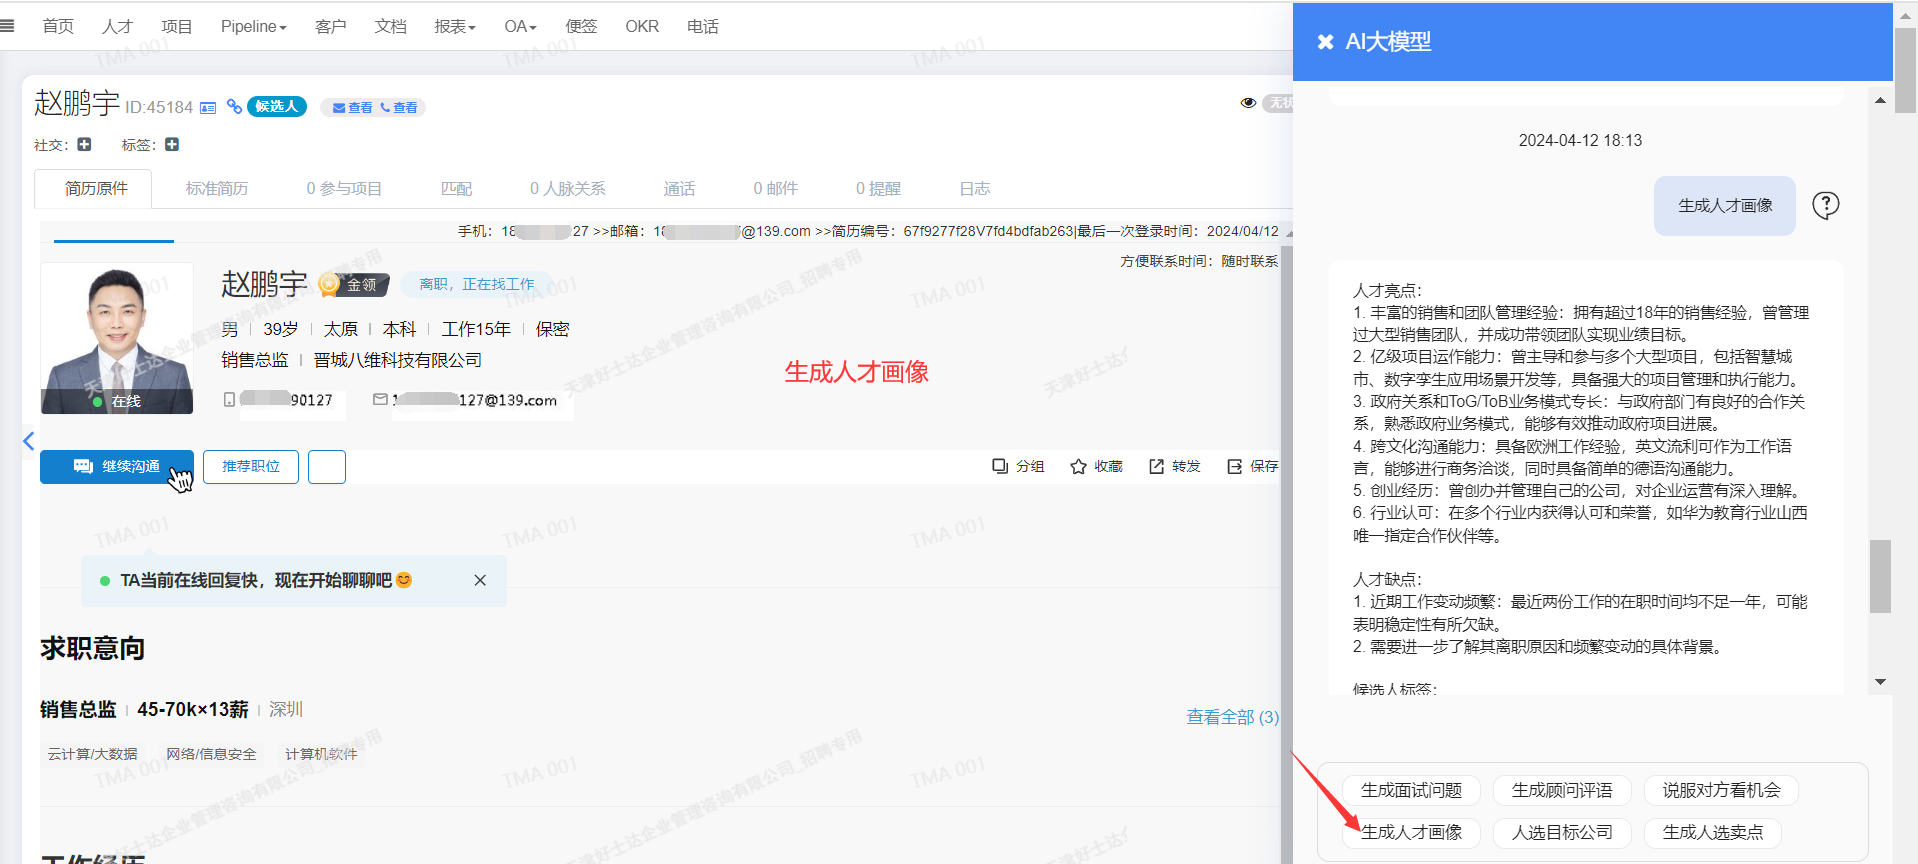Open the hamburger menu icon

8,26
